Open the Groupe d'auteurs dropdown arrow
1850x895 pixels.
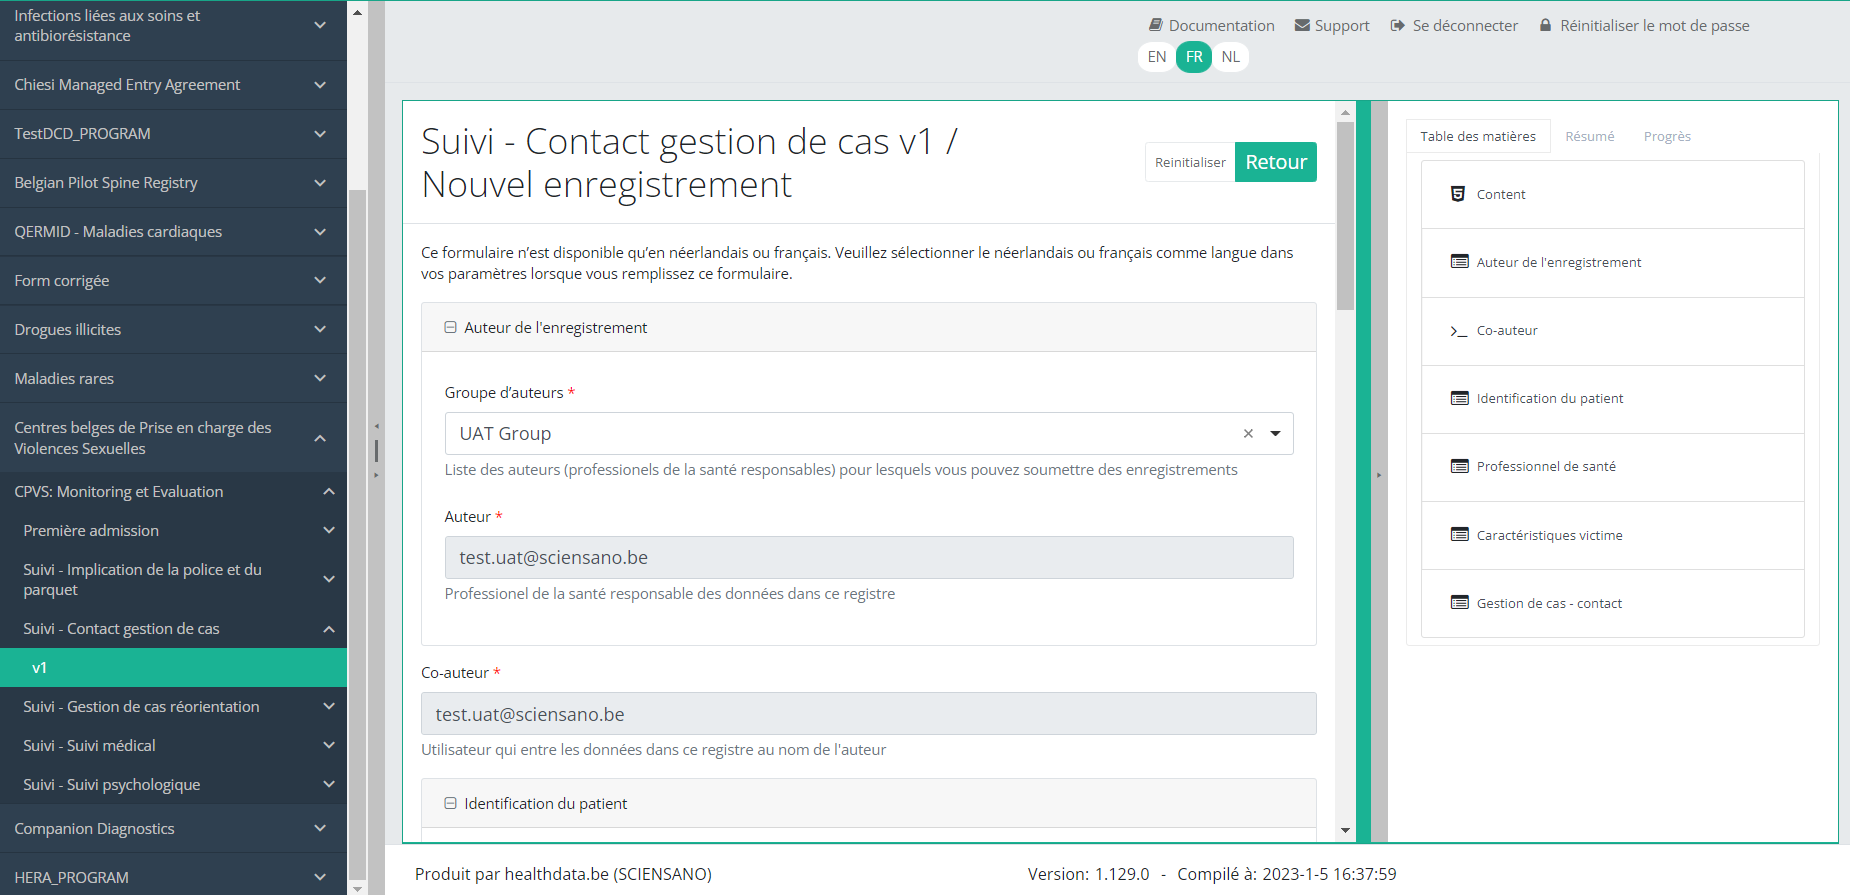coord(1275,434)
